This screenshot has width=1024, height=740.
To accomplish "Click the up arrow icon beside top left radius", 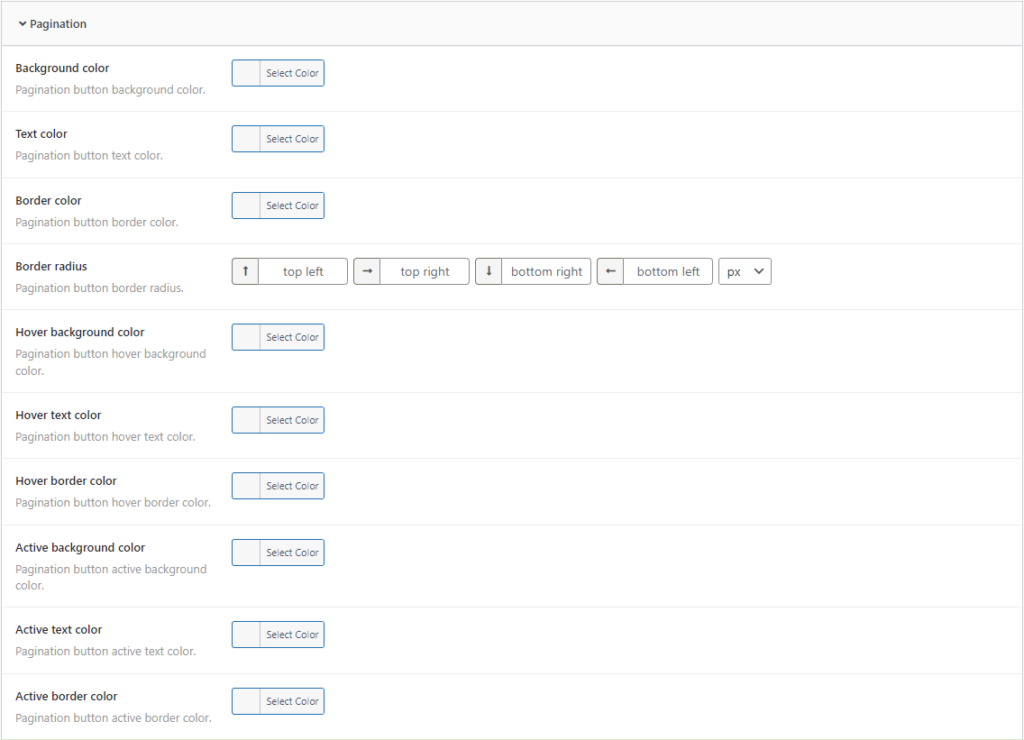I will click(x=245, y=271).
